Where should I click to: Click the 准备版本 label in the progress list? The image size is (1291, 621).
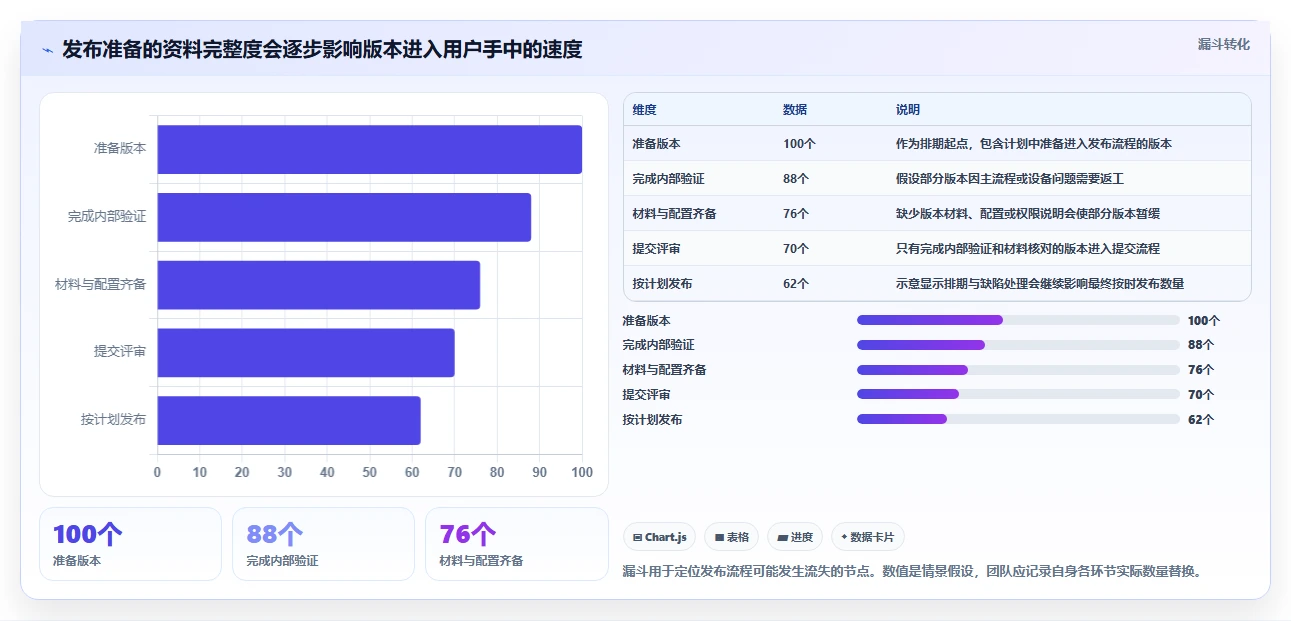point(646,321)
